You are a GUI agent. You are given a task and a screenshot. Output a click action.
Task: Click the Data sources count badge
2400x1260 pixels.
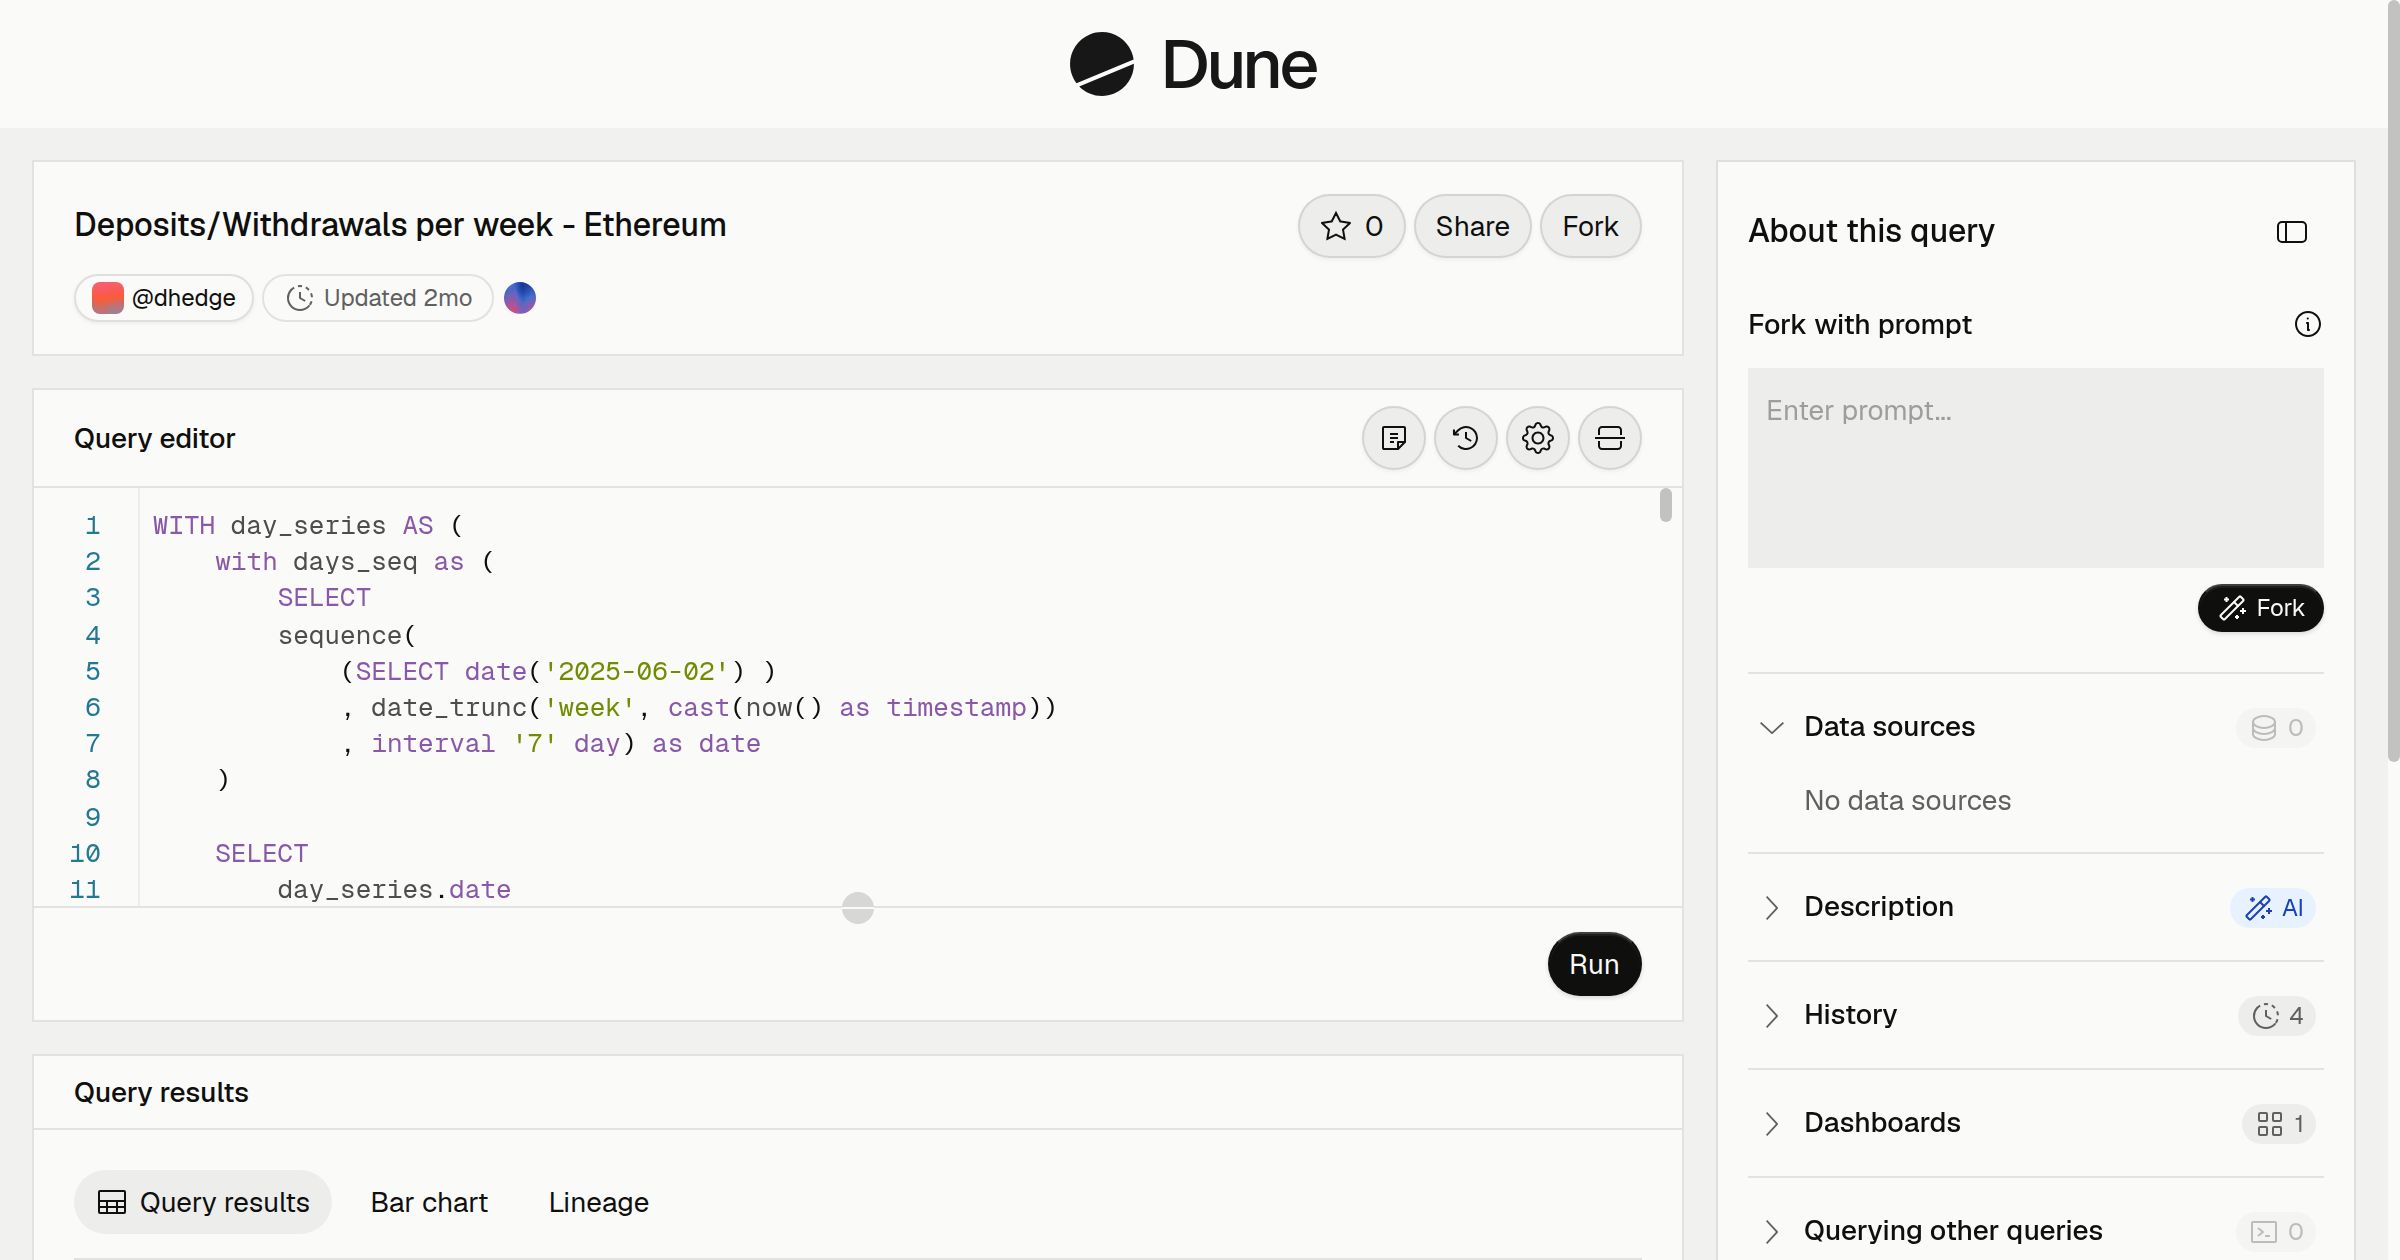coord(2276,727)
